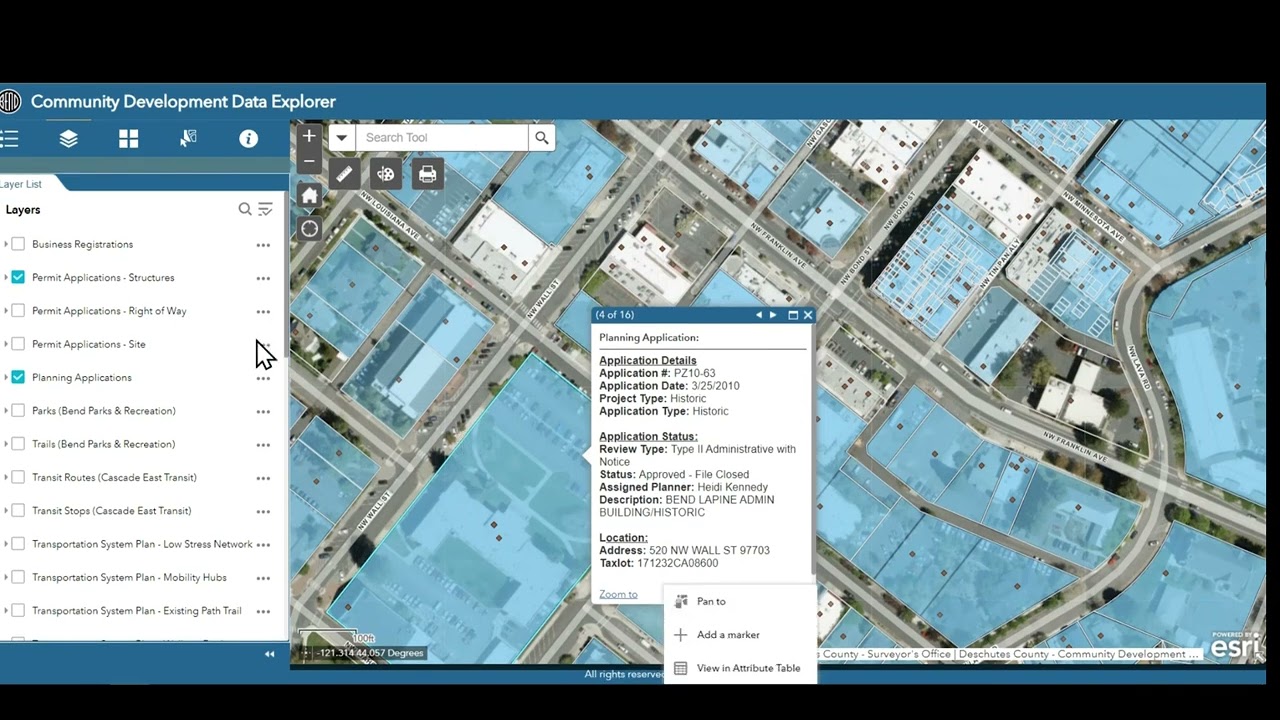Open the hamburger menu icon
The image size is (1280, 720).
click(9, 139)
